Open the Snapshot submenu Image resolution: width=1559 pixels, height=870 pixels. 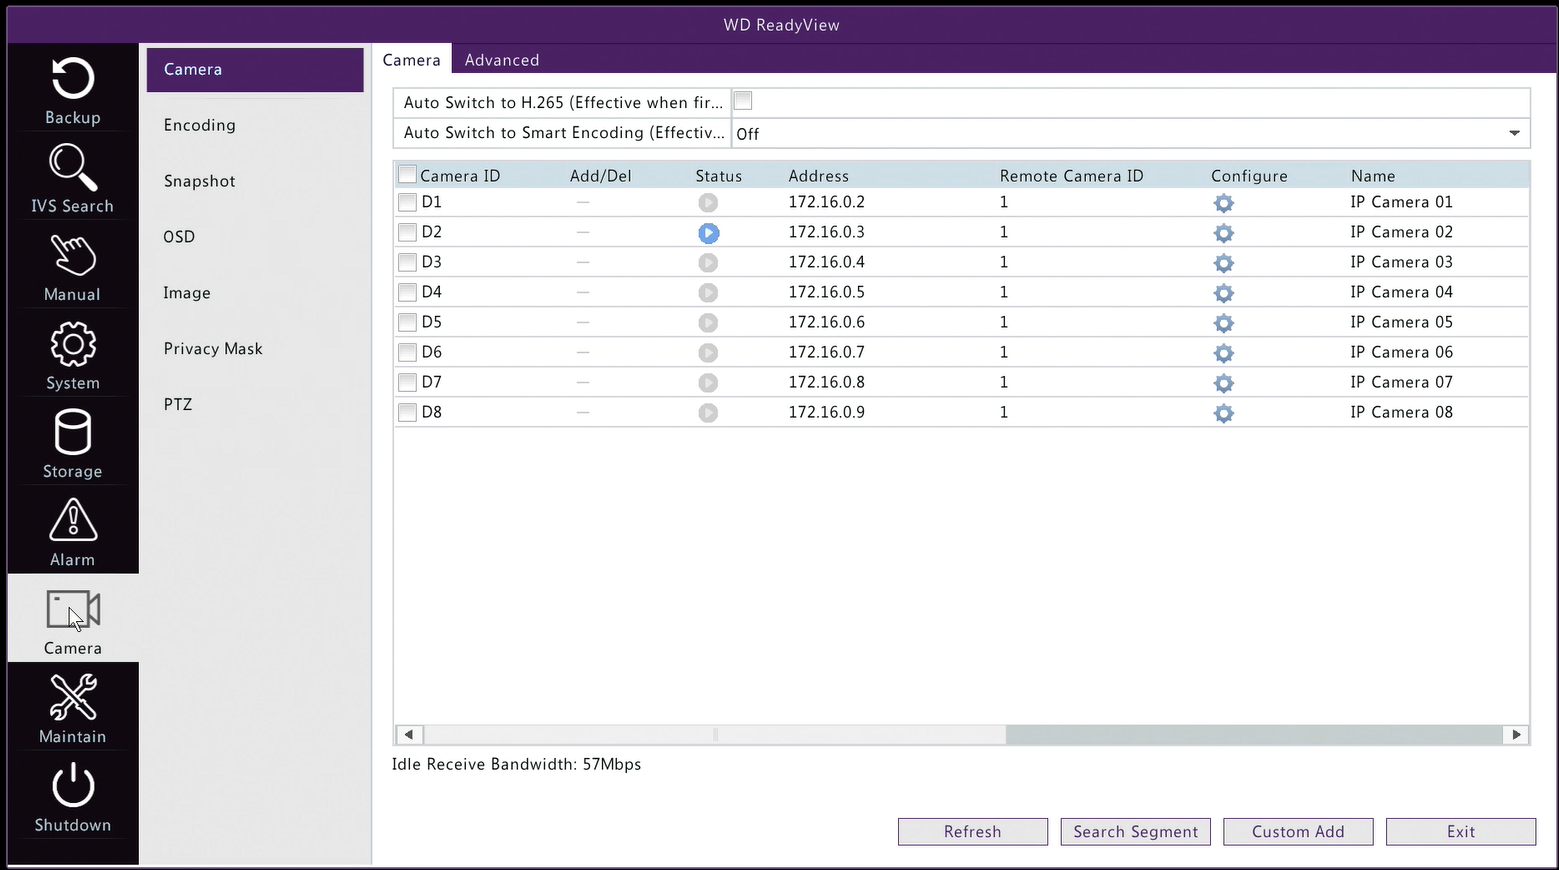[x=200, y=181]
